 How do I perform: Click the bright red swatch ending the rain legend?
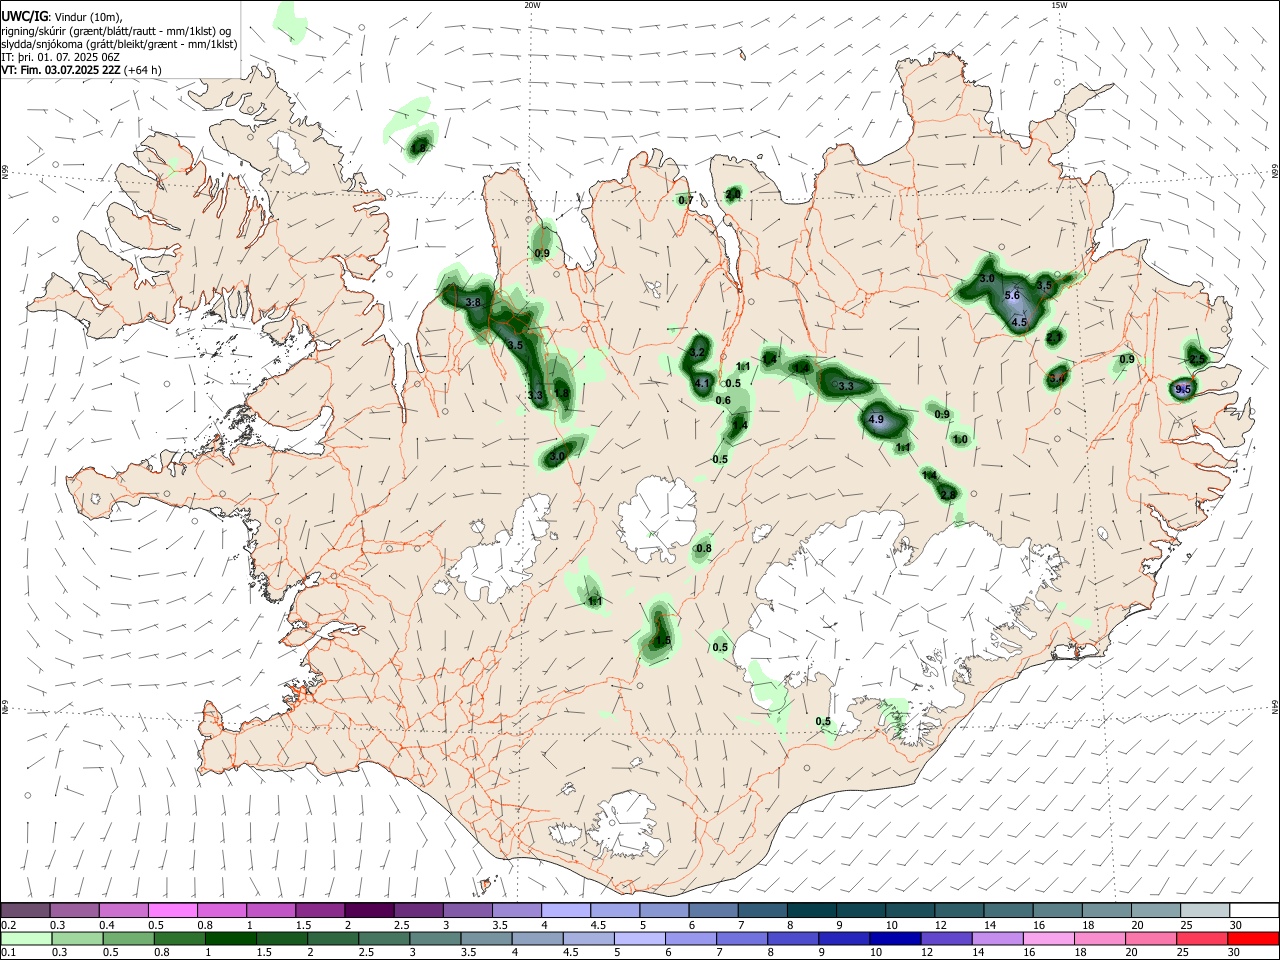tap(1254, 939)
